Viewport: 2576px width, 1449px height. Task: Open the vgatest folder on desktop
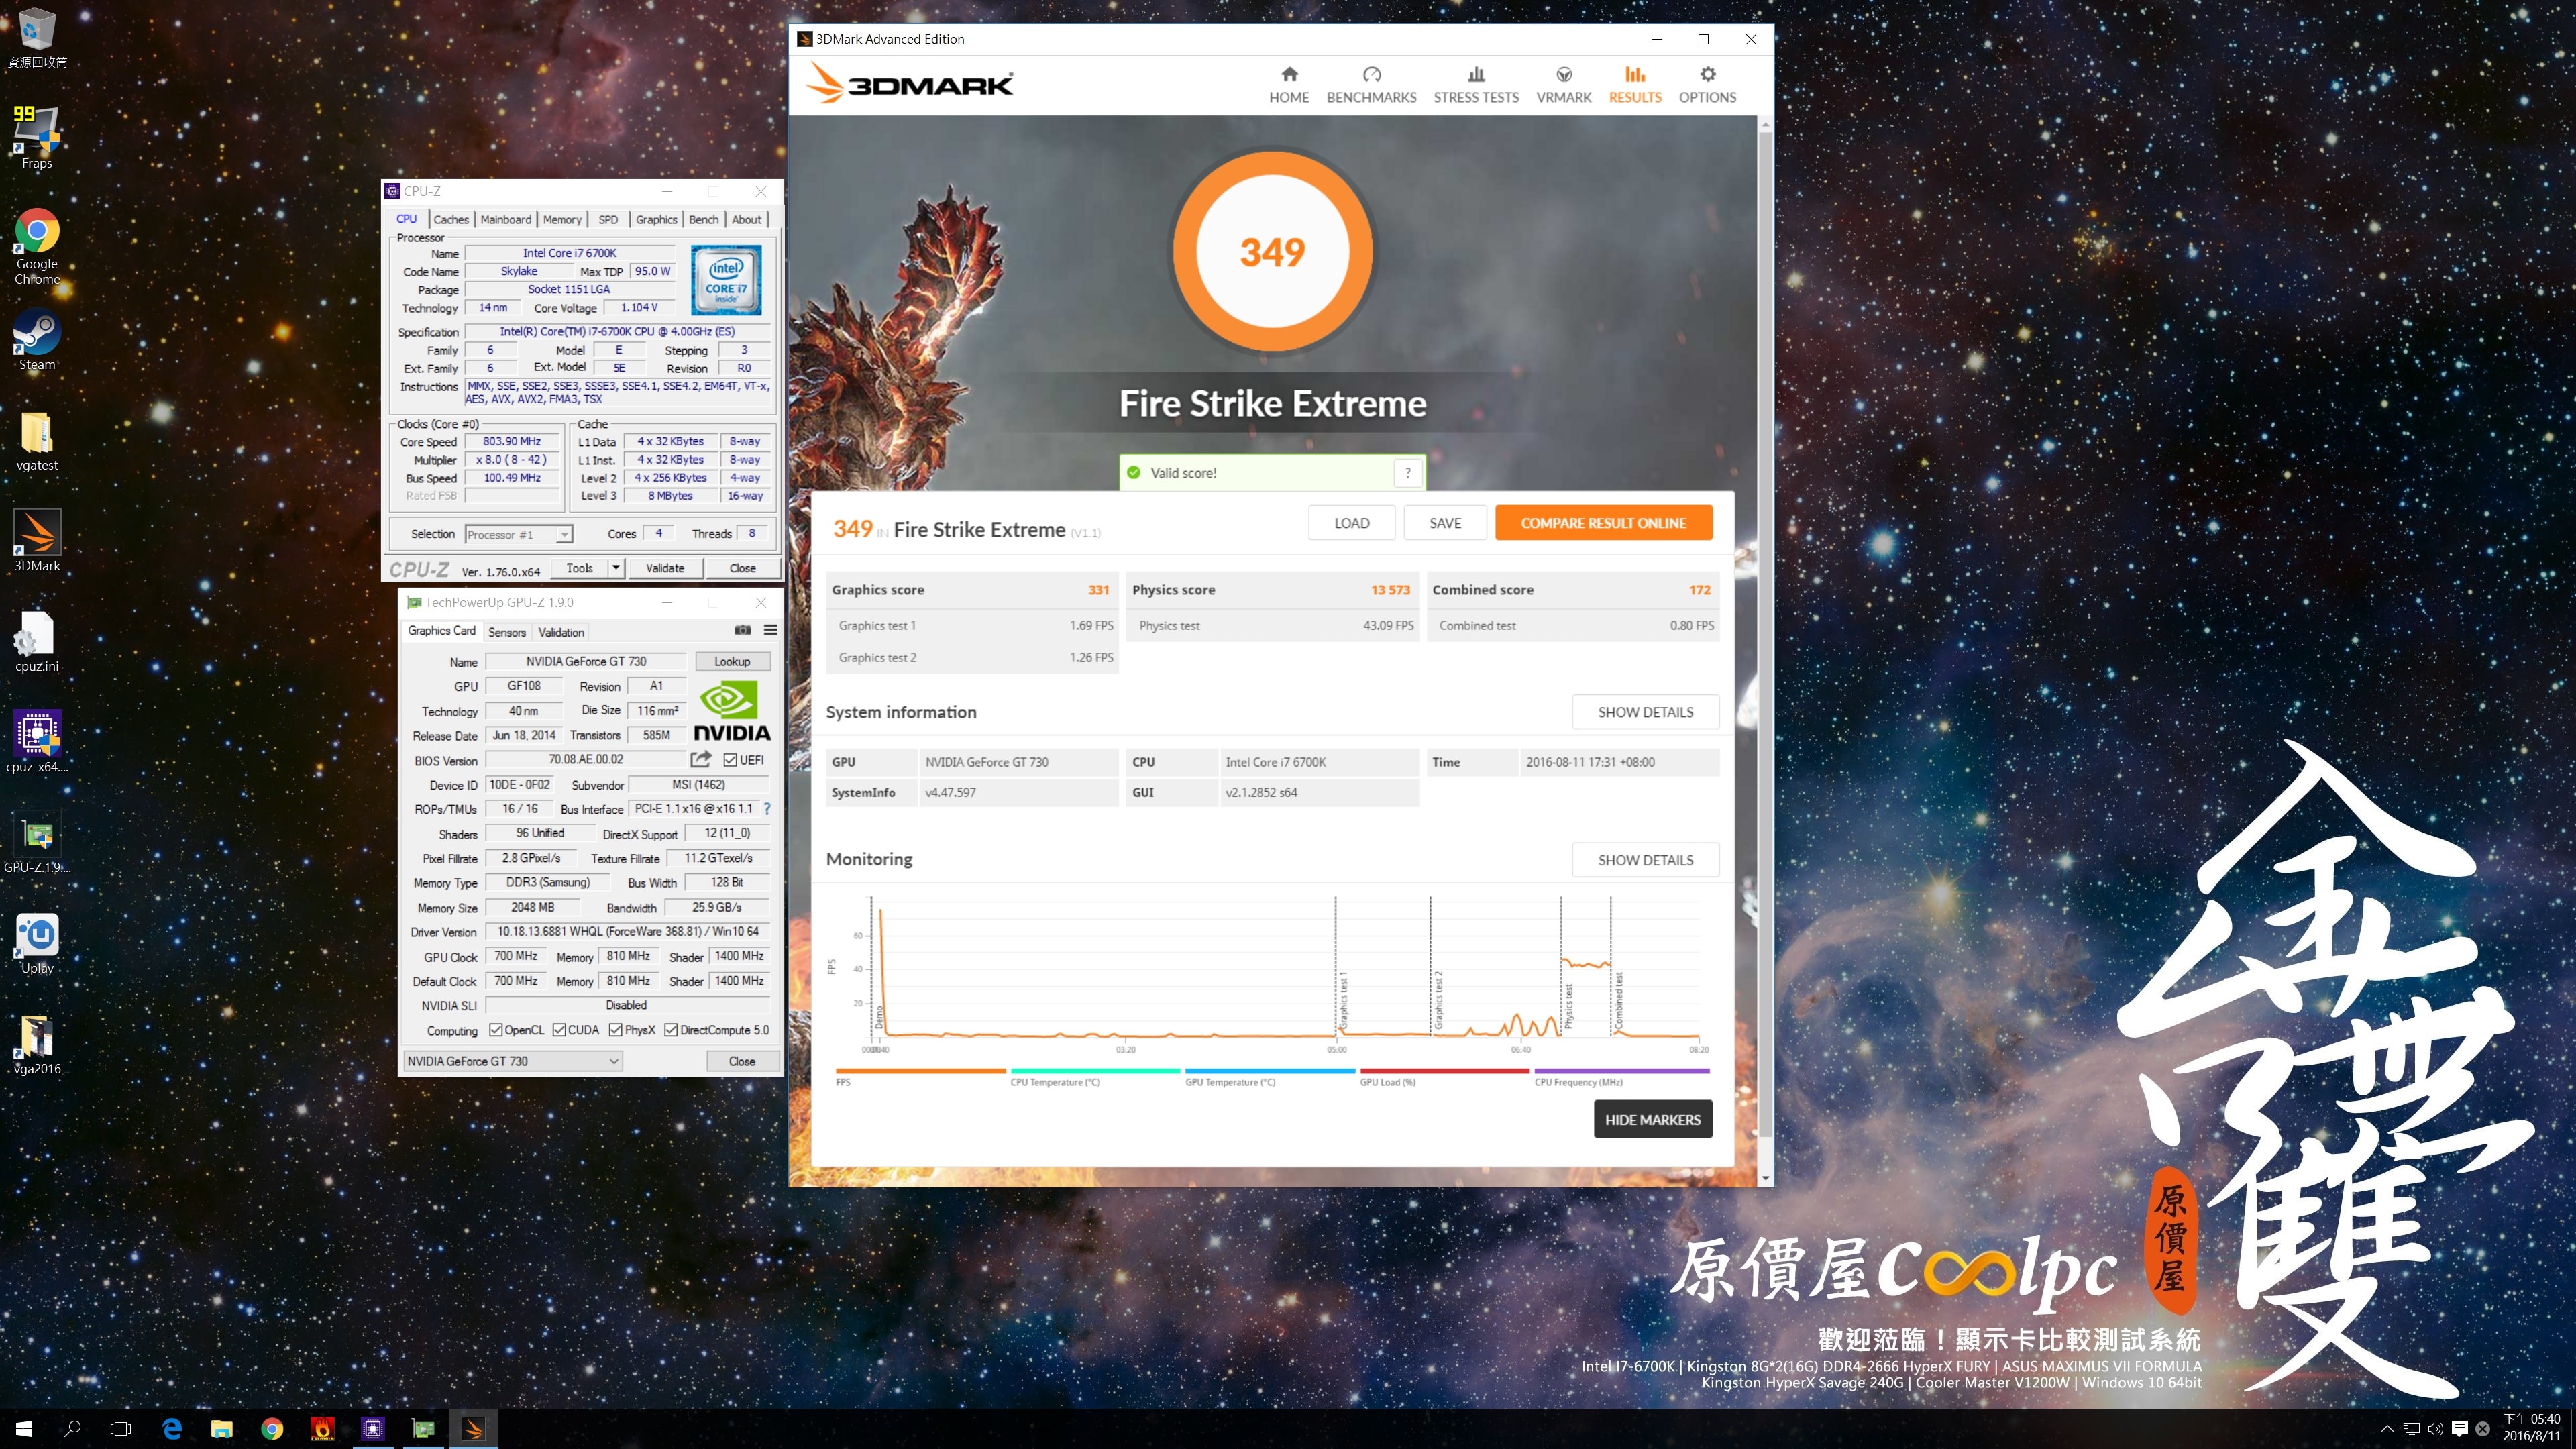(37, 441)
